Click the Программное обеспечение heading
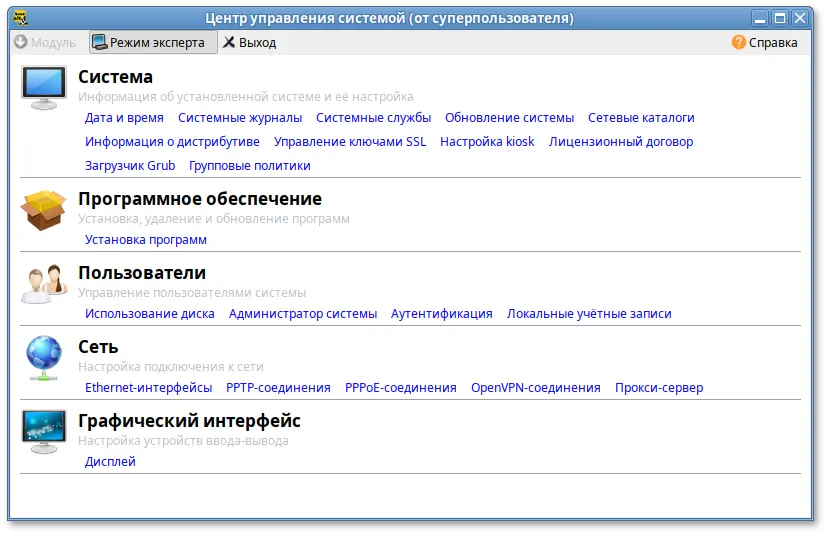This screenshot has width=827, height=535. tap(200, 199)
